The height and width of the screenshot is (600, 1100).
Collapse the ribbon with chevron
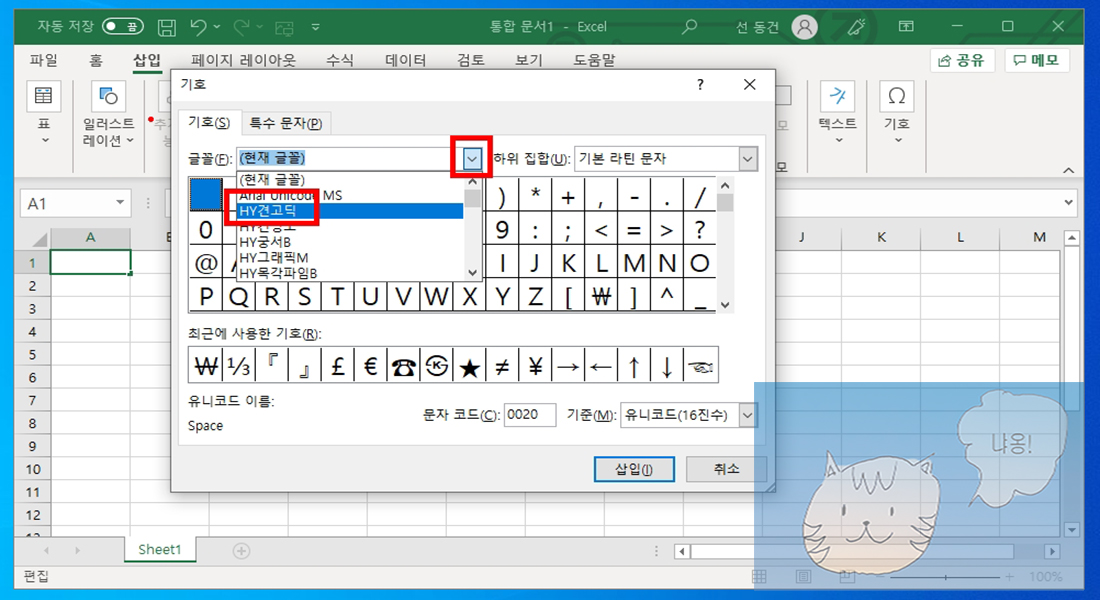[x=1068, y=171]
